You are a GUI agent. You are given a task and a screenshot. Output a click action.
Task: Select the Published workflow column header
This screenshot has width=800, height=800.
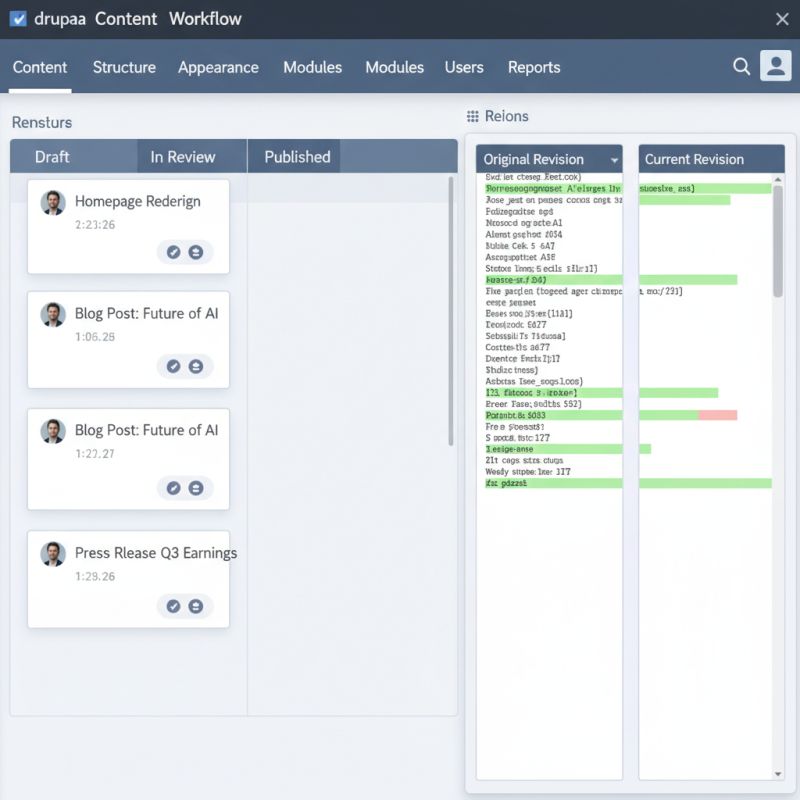294,157
